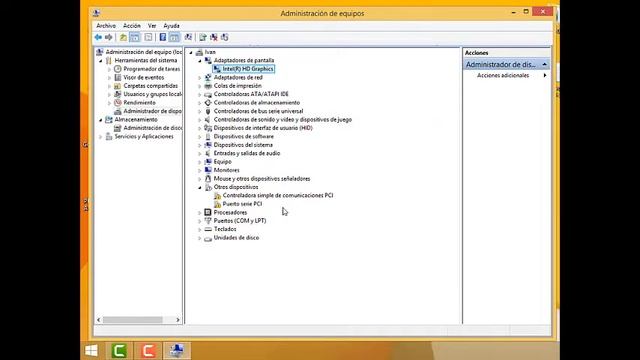The width and height of the screenshot is (640, 360).
Task: Click left tree horizontal scrollbar left arrow
Action: click(98, 320)
